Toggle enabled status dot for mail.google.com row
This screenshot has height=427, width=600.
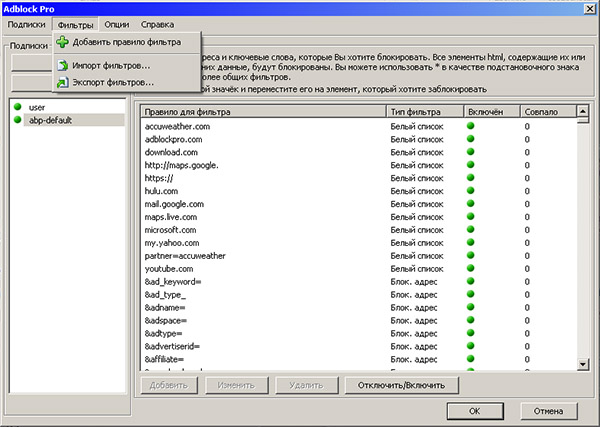(471, 203)
